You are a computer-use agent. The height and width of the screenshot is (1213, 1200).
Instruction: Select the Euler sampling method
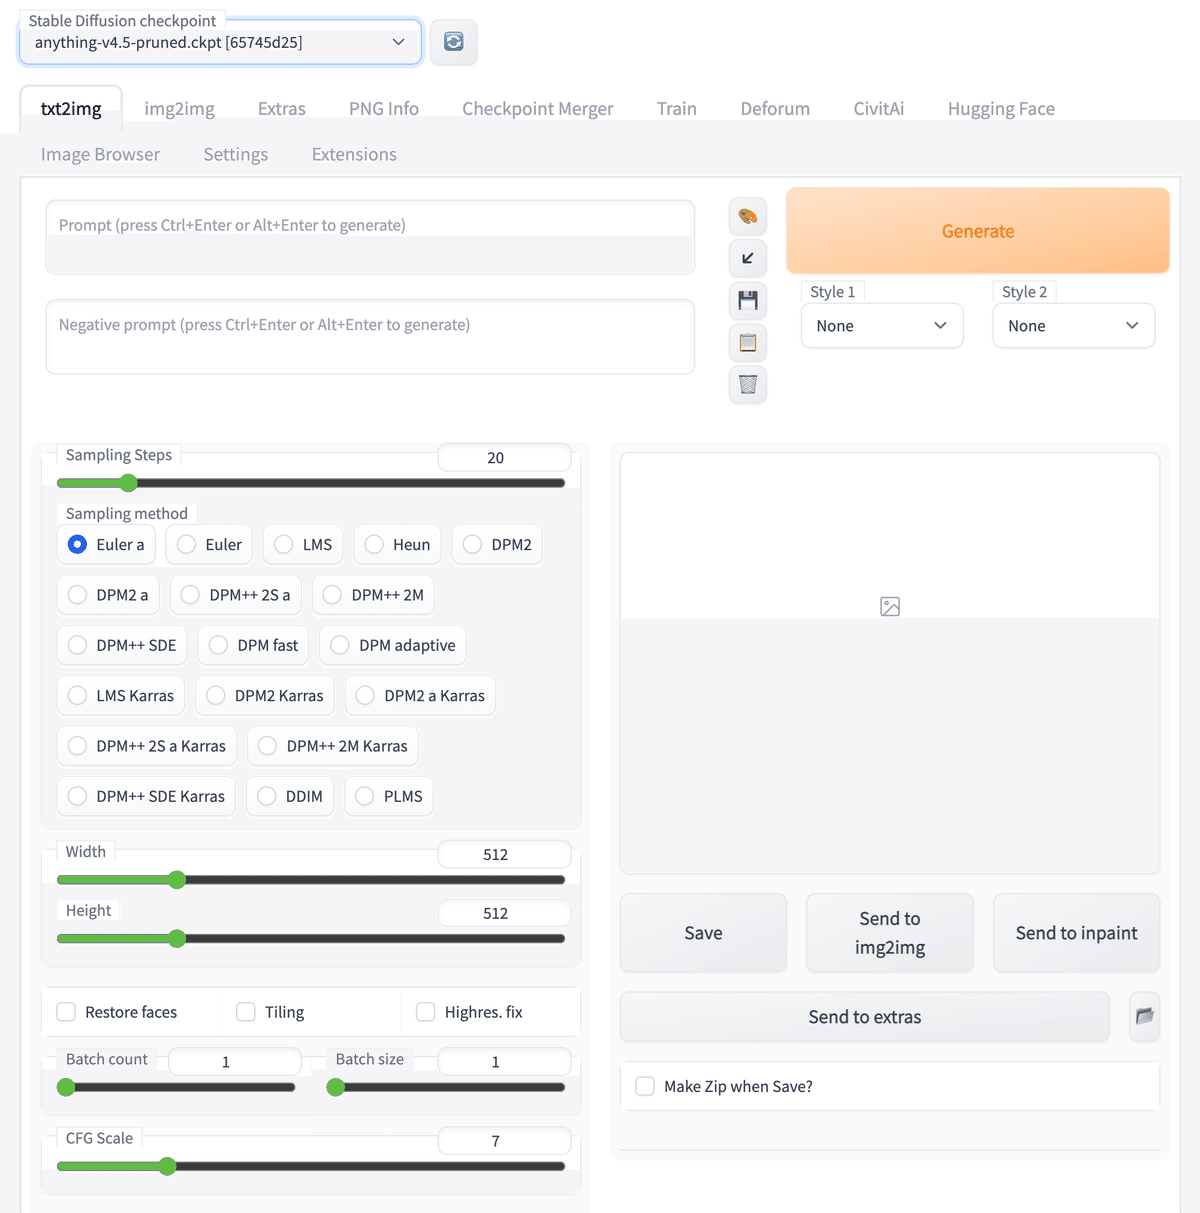click(x=209, y=545)
